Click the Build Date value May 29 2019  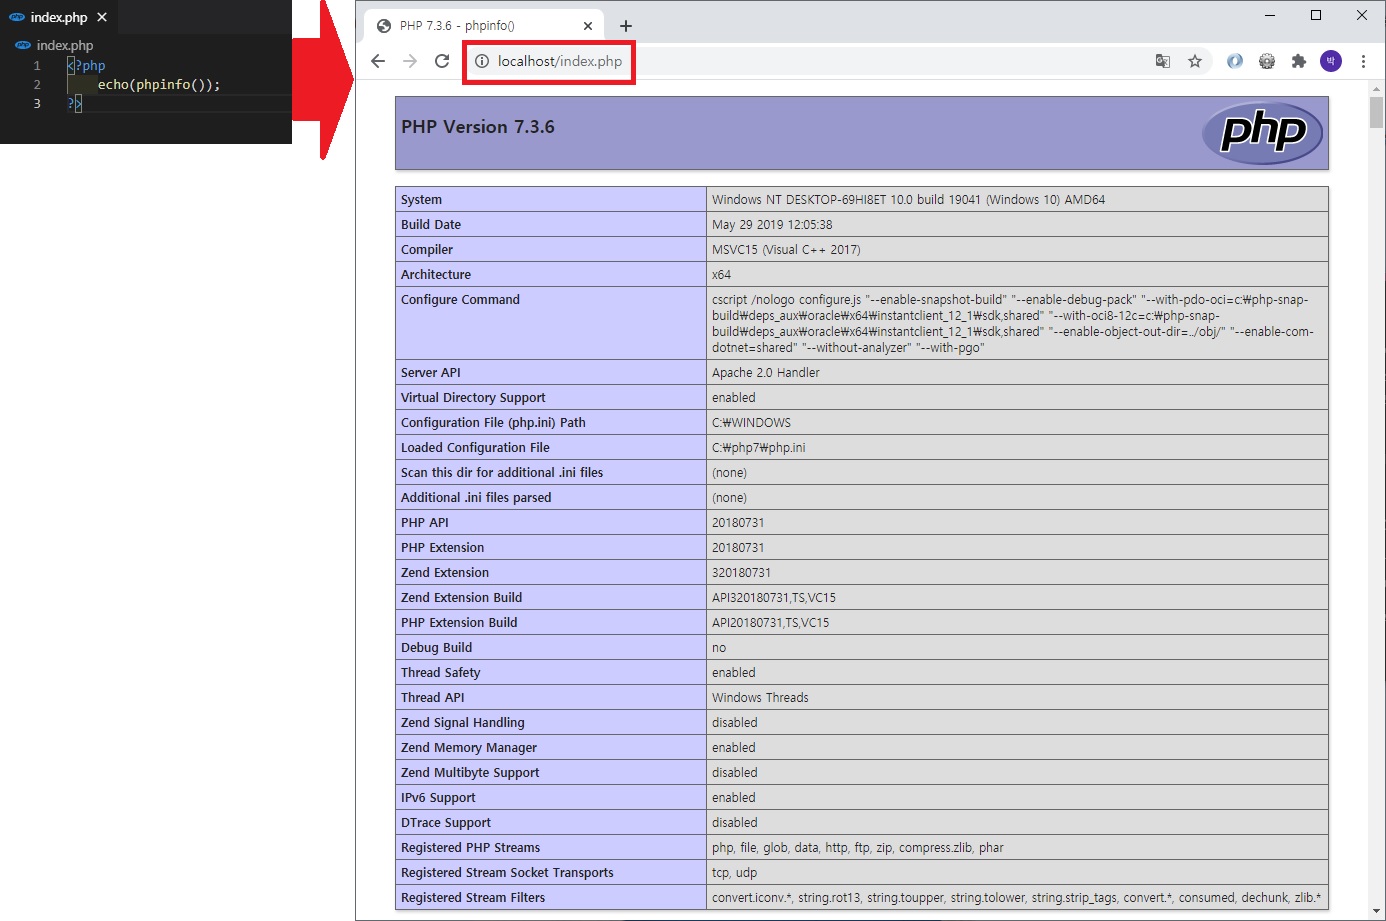(x=772, y=225)
